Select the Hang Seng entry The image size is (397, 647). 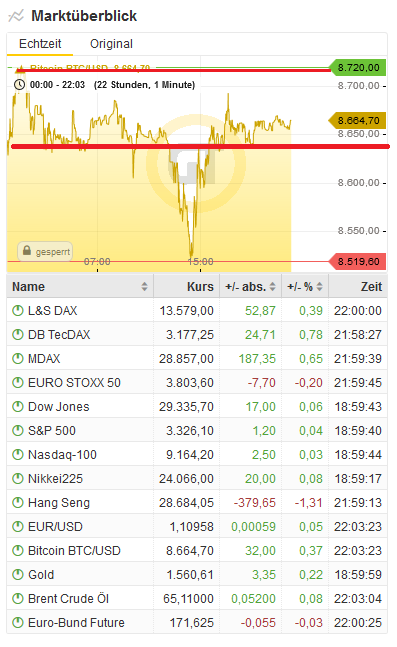point(59,502)
